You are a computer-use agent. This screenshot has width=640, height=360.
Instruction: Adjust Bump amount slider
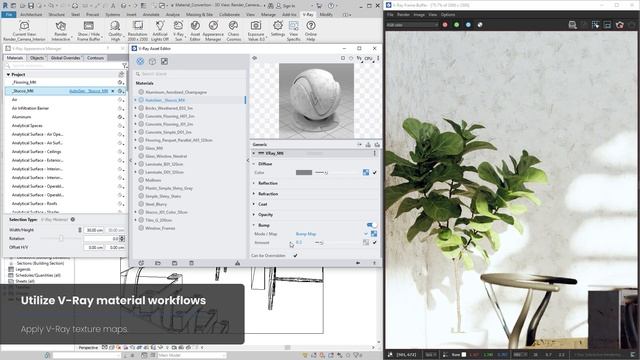[x=337, y=242]
